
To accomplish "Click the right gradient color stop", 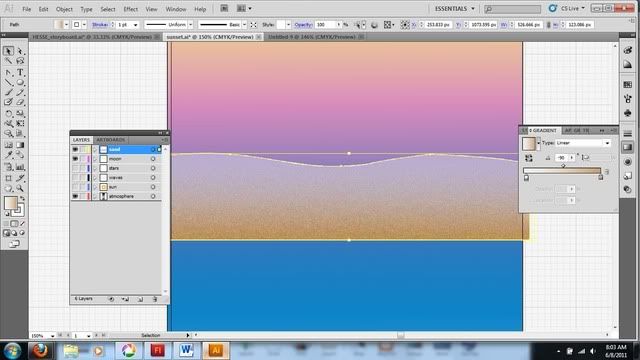I will click(x=600, y=177).
